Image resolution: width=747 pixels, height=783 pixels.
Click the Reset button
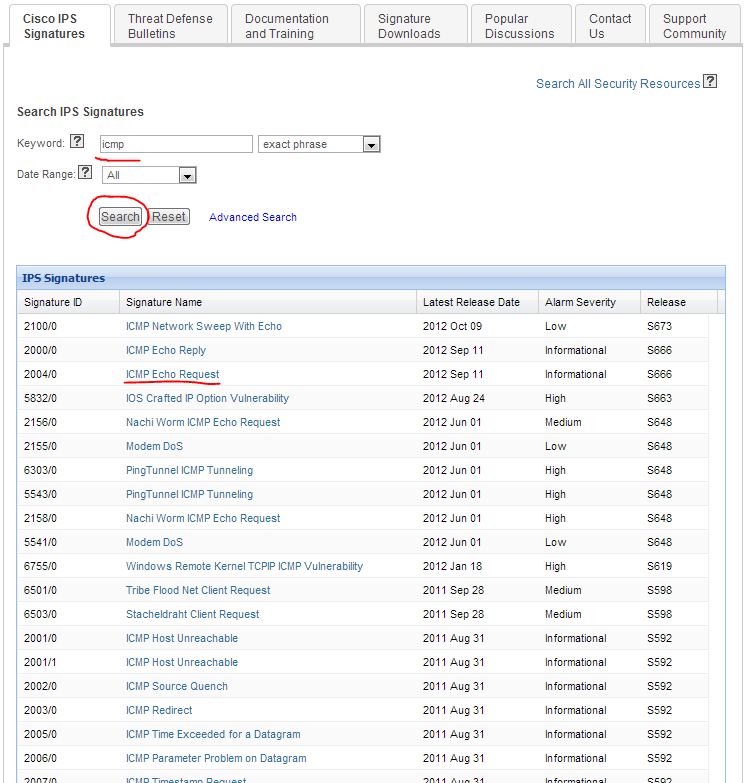point(169,217)
